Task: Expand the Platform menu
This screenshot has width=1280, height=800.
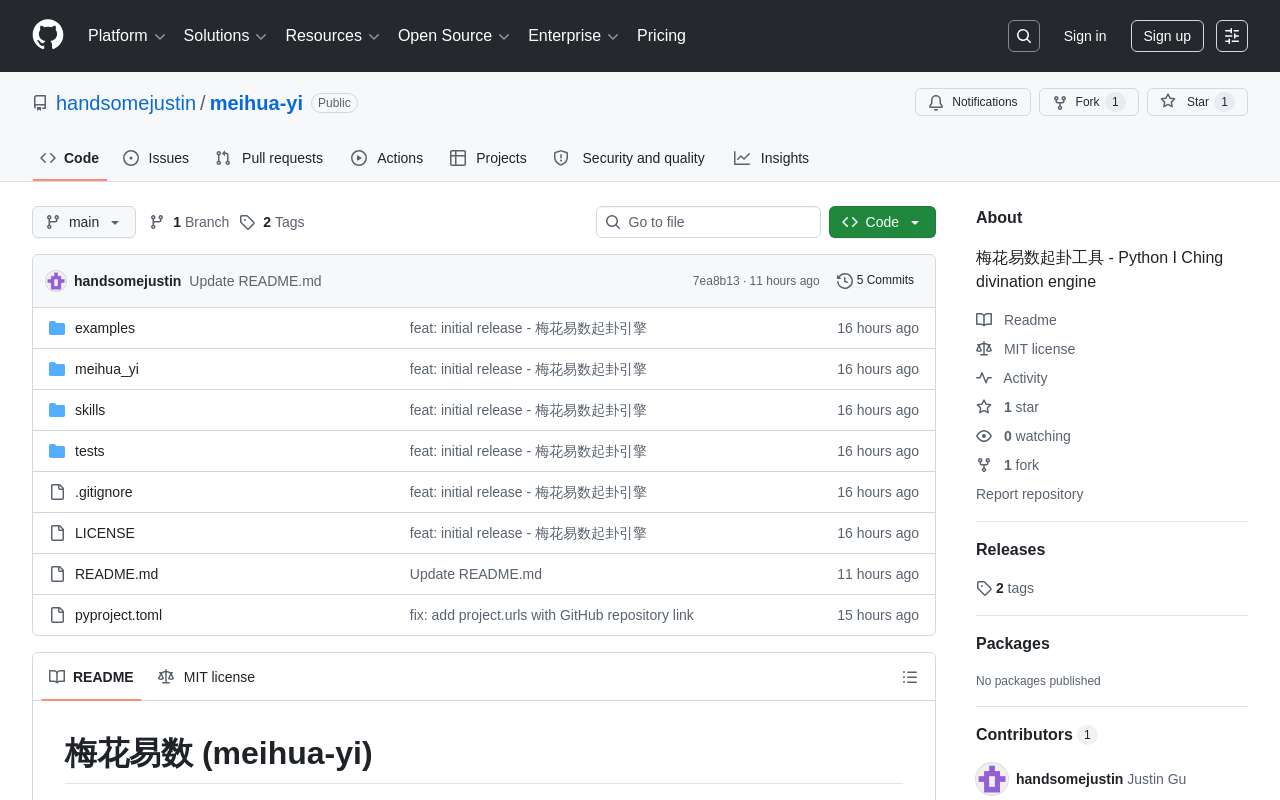Action: pyautogui.click(x=126, y=36)
